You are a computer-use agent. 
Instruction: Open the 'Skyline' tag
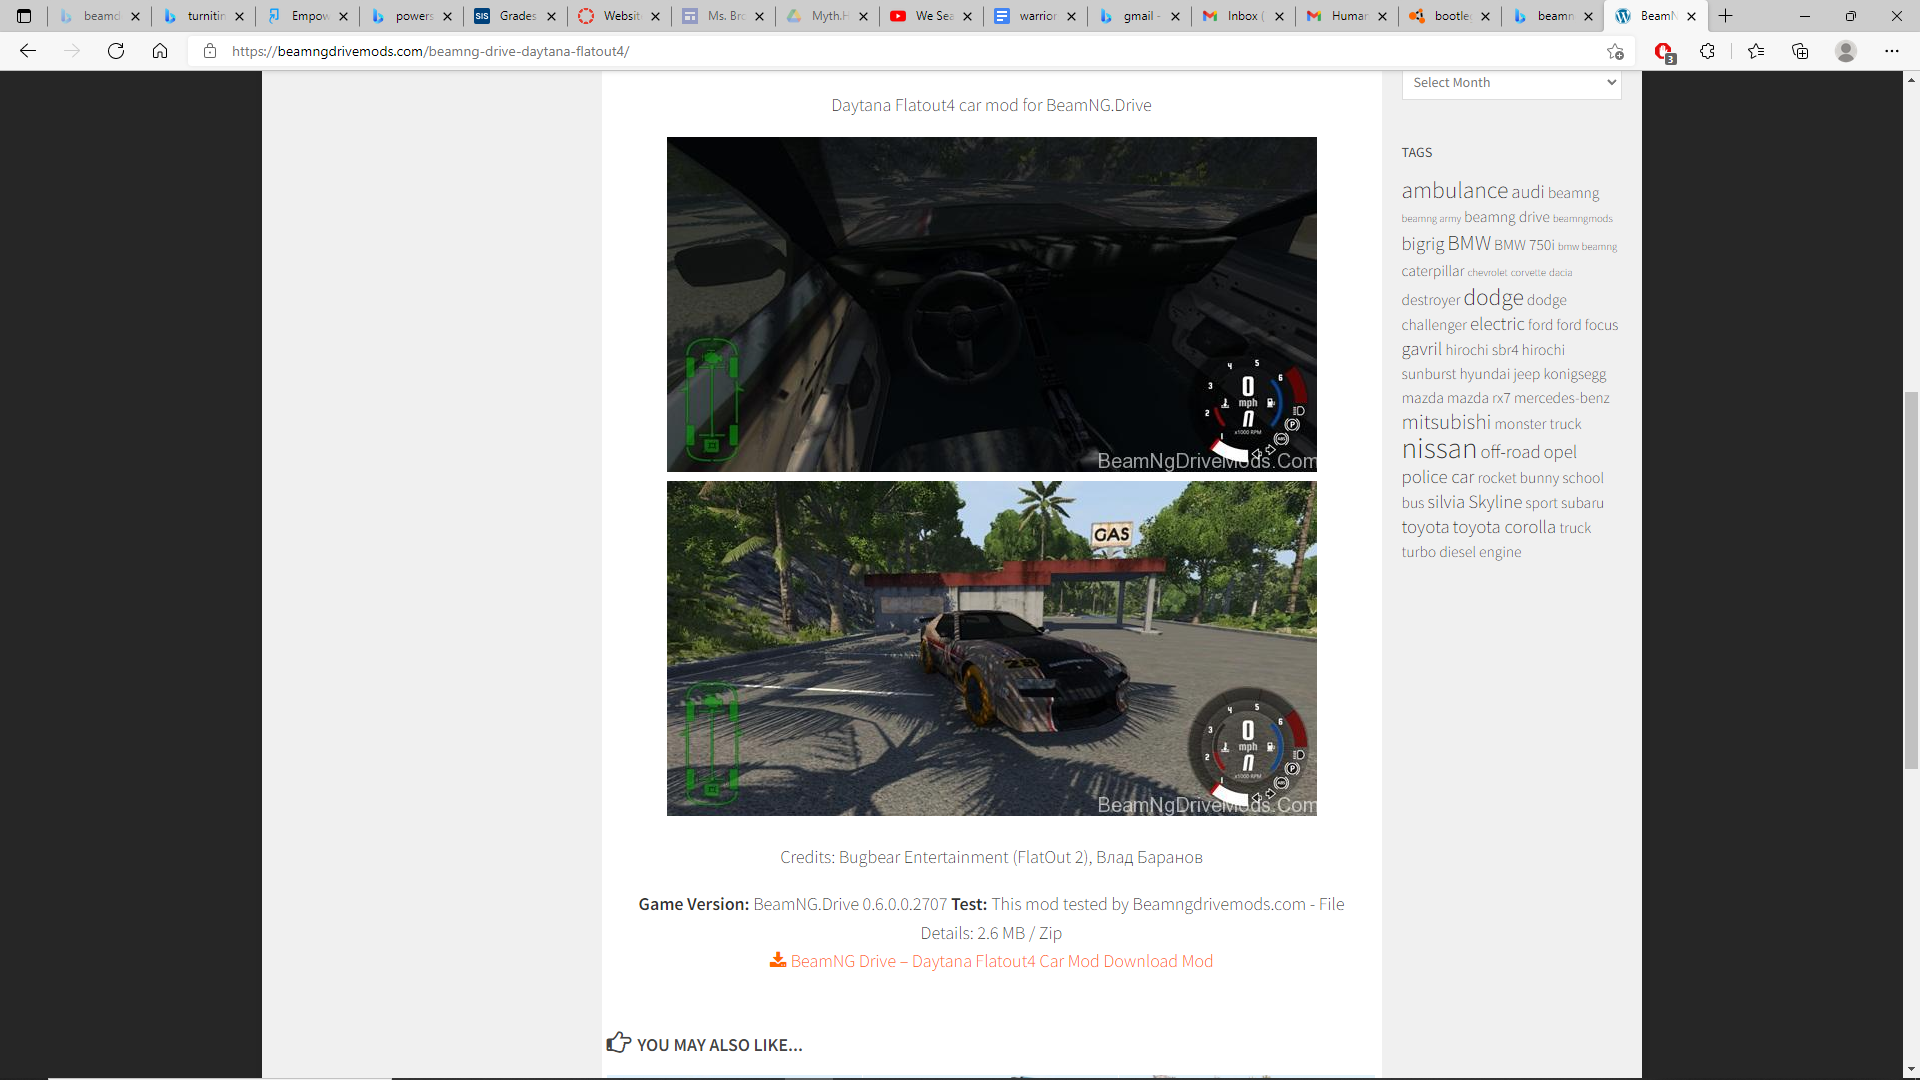tap(1495, 502)
